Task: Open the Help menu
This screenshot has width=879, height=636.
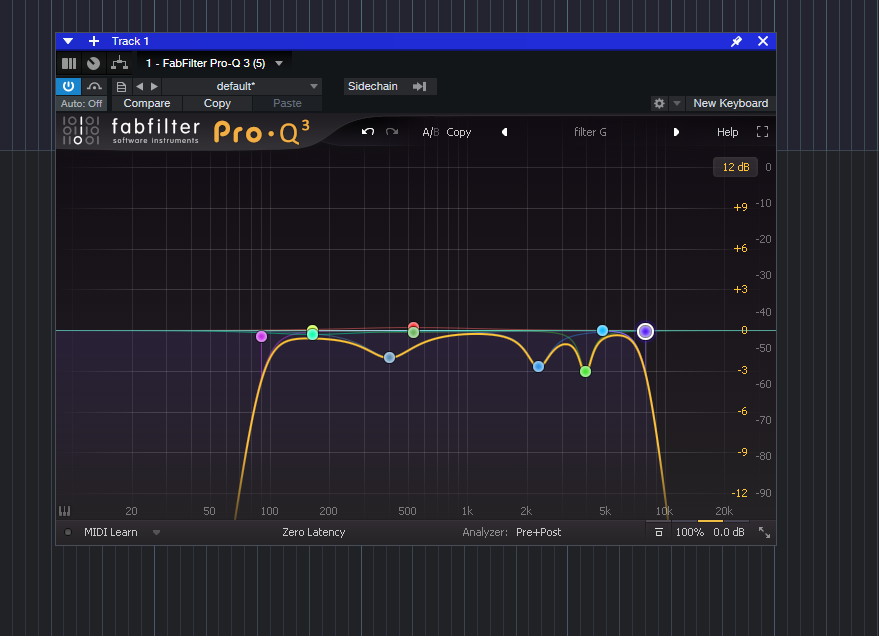Action: (727, 132)
